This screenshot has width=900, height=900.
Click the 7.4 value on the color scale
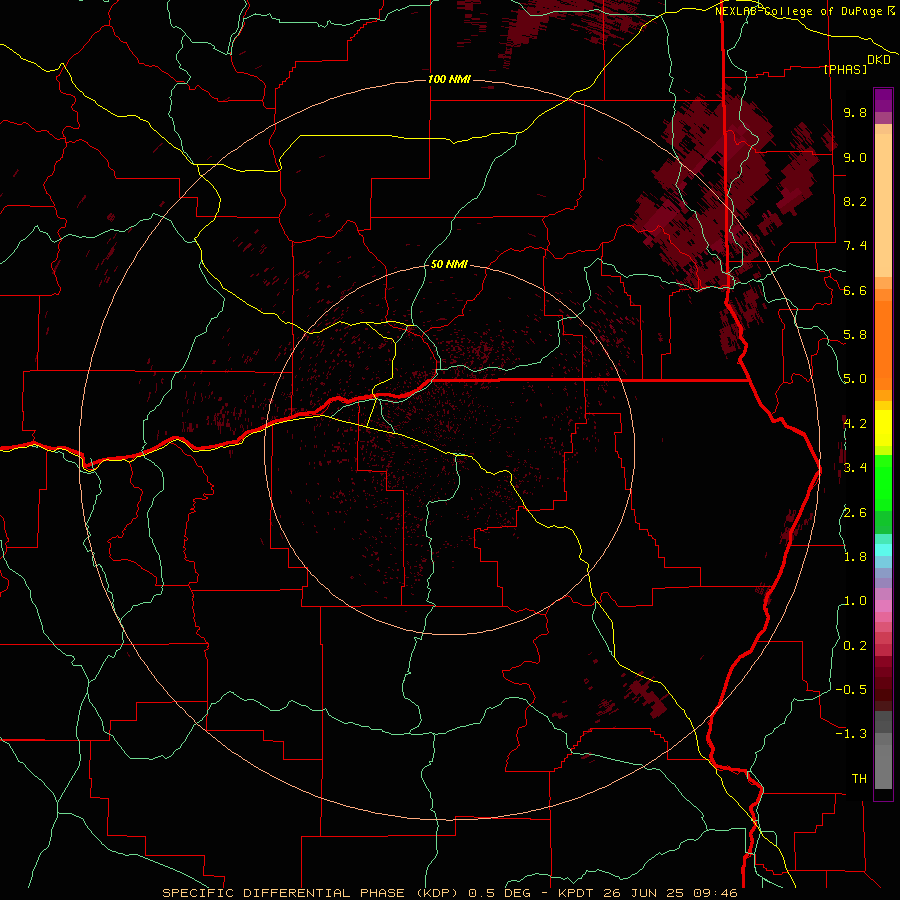[x=855, y=246]
